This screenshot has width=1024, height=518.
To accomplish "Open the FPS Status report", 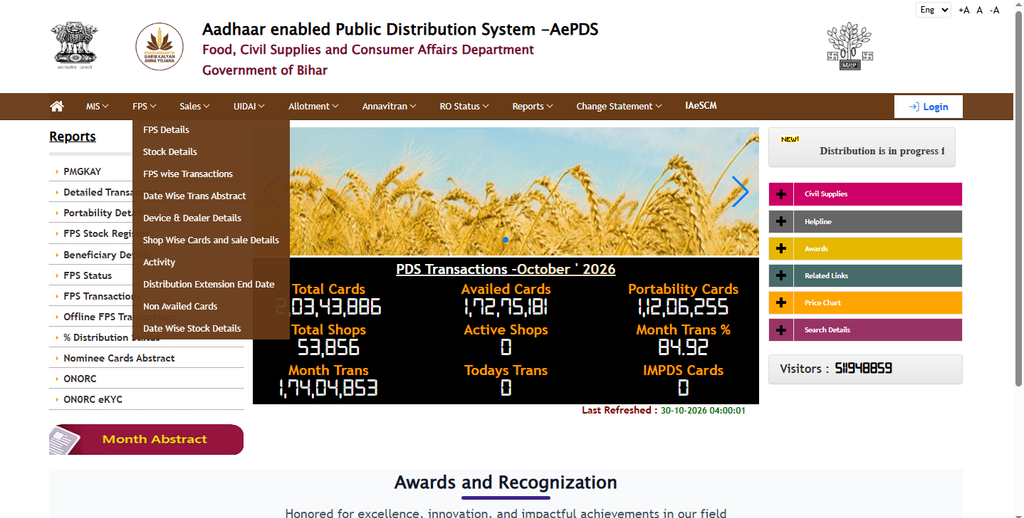I will click(88, 276).
